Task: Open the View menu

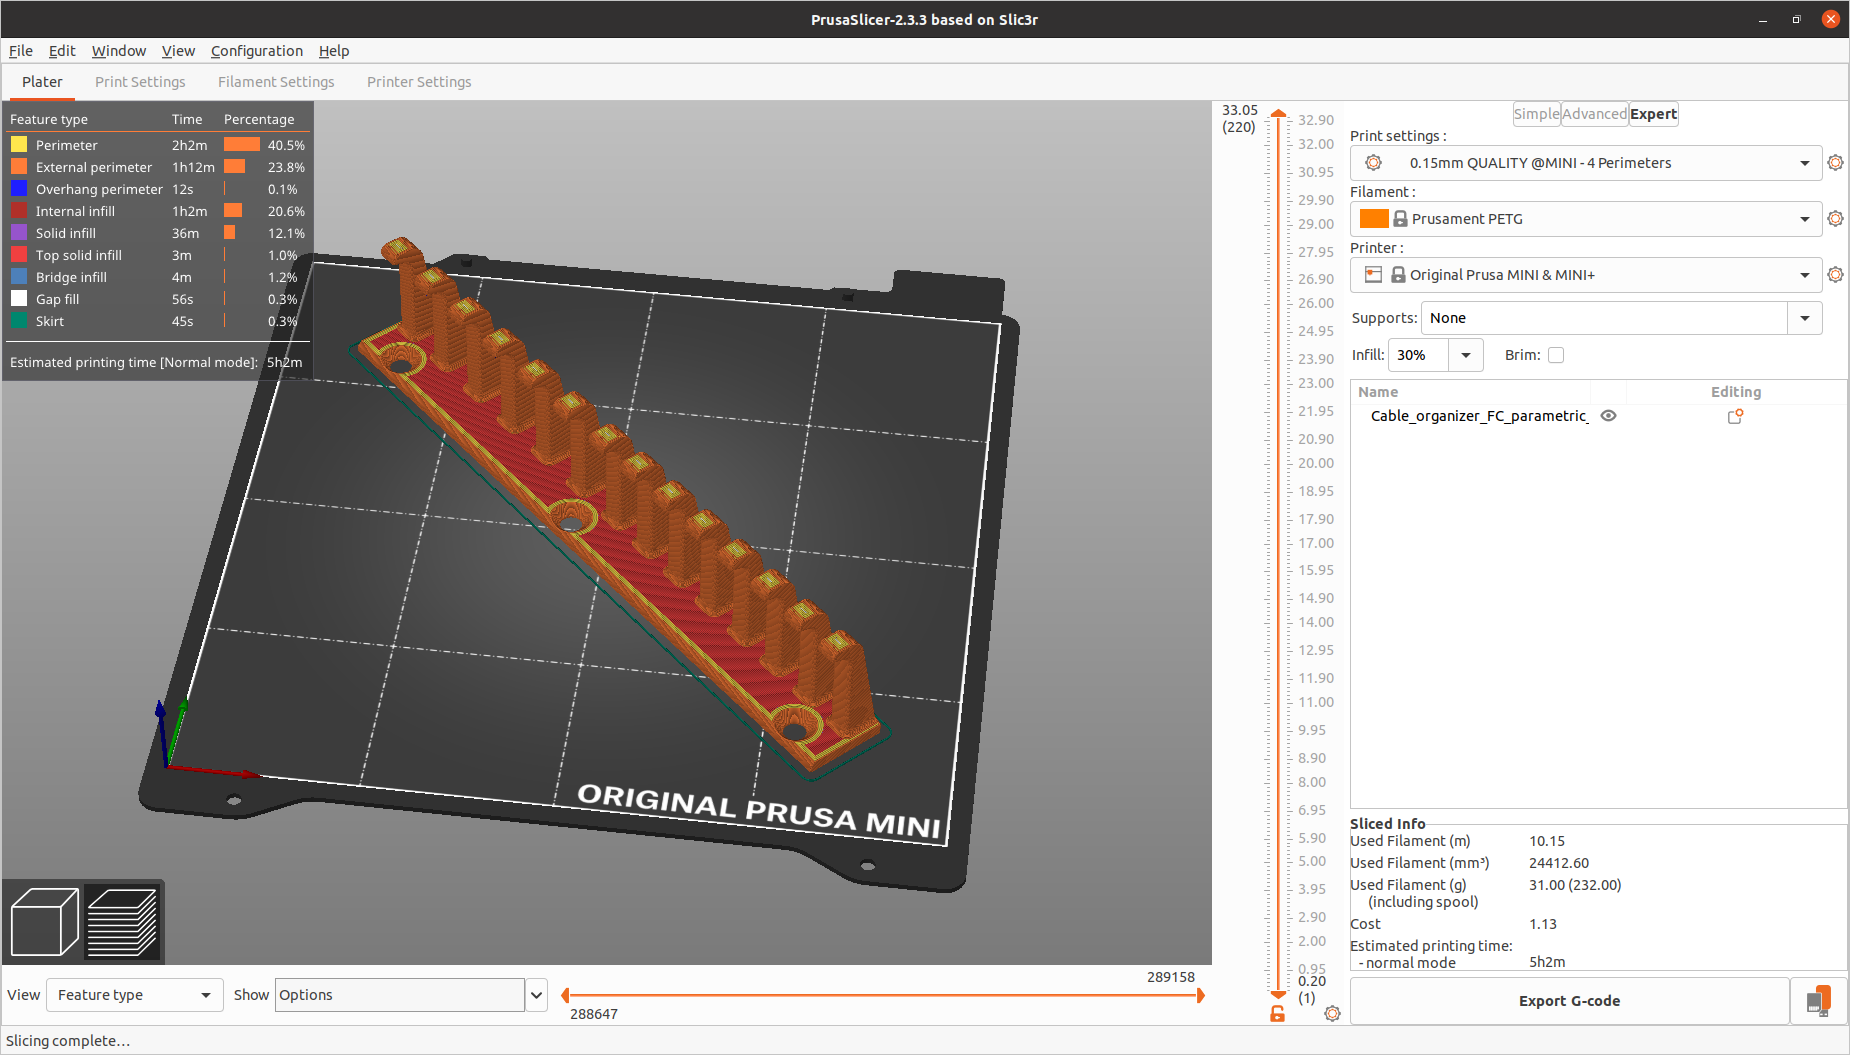Action: (178, 51)
